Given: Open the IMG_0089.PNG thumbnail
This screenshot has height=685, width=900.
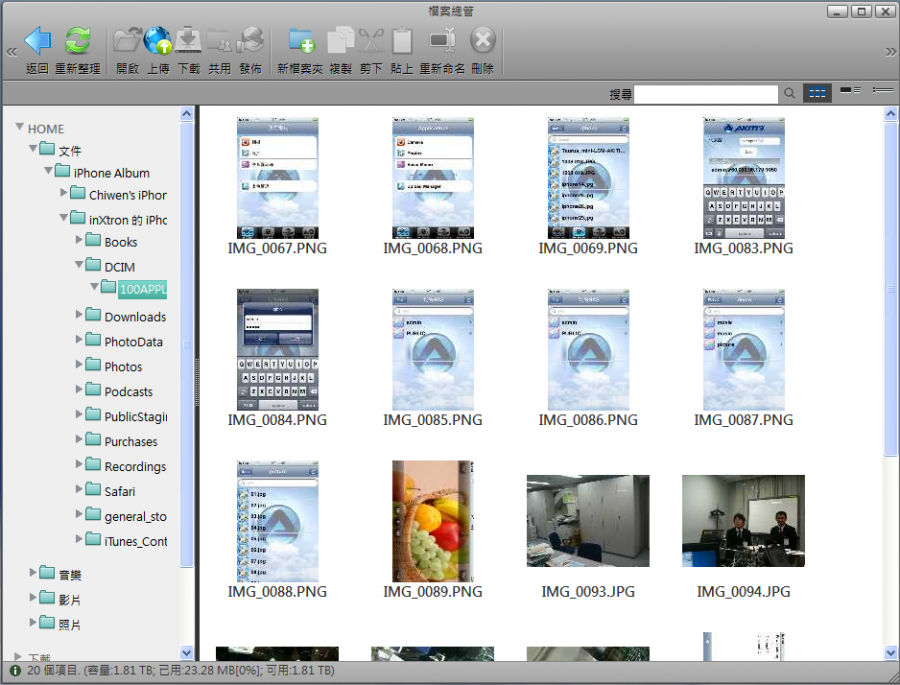Looking at the screenshot, I should click(432, 519).
